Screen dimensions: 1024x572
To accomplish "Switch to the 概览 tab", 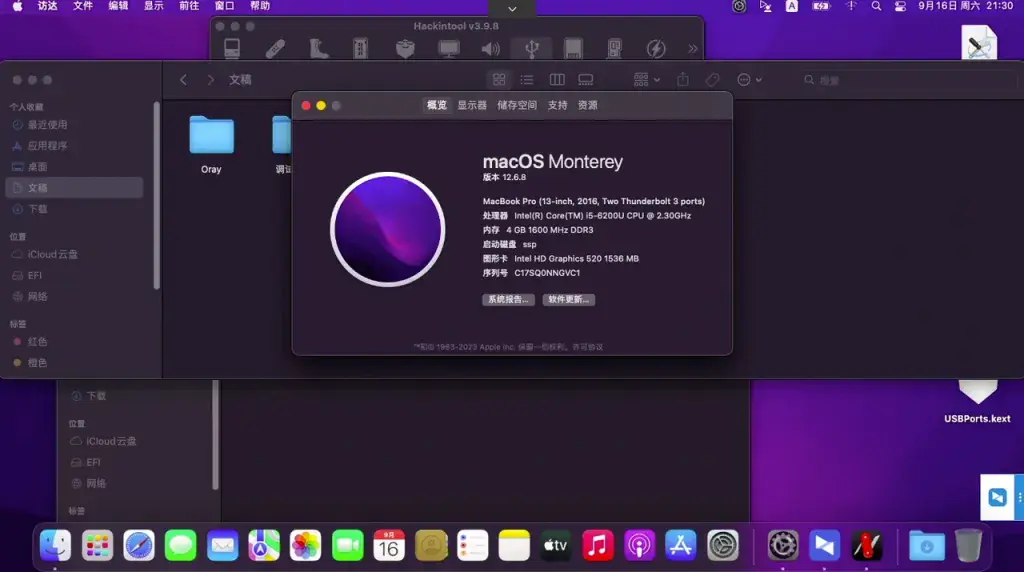I will 436,105.
